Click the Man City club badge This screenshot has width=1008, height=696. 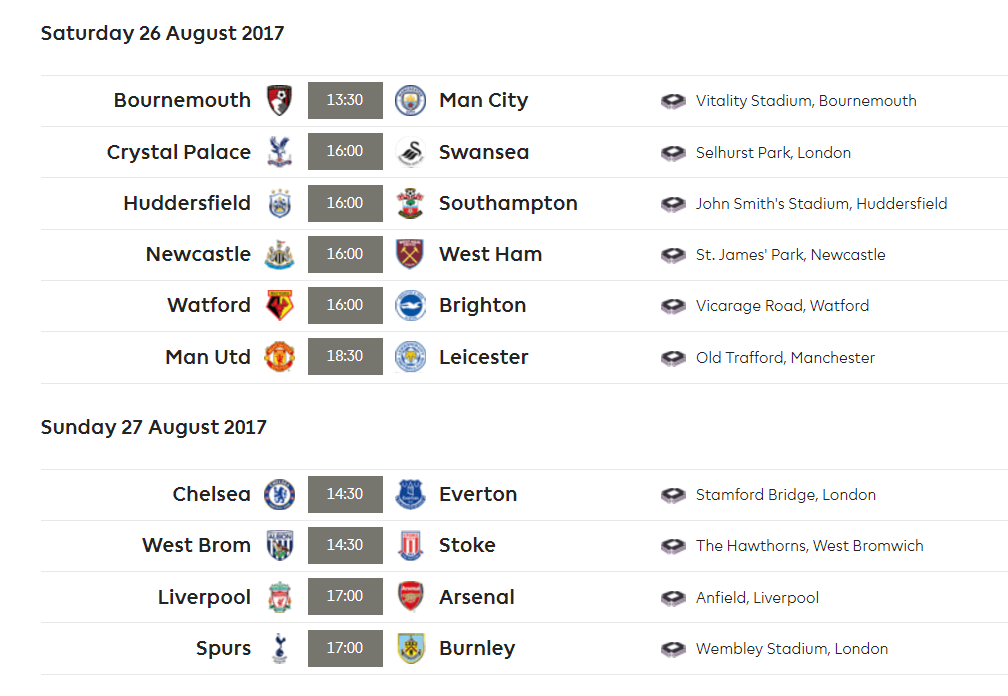coord(410,100)
